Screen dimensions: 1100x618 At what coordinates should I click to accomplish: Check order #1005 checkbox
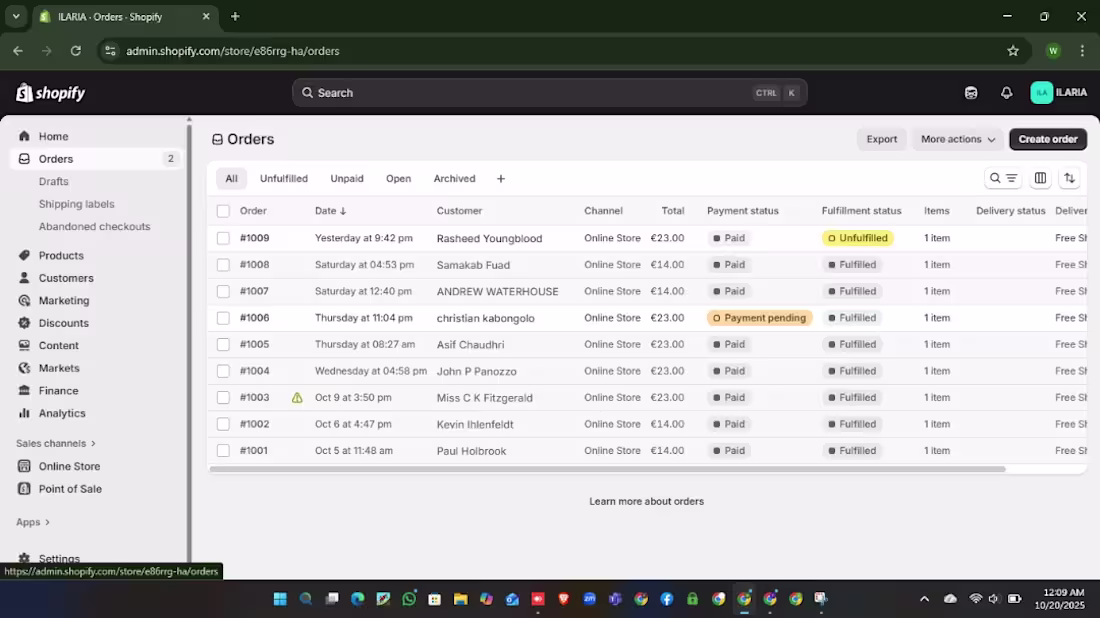tap(223, 344)
